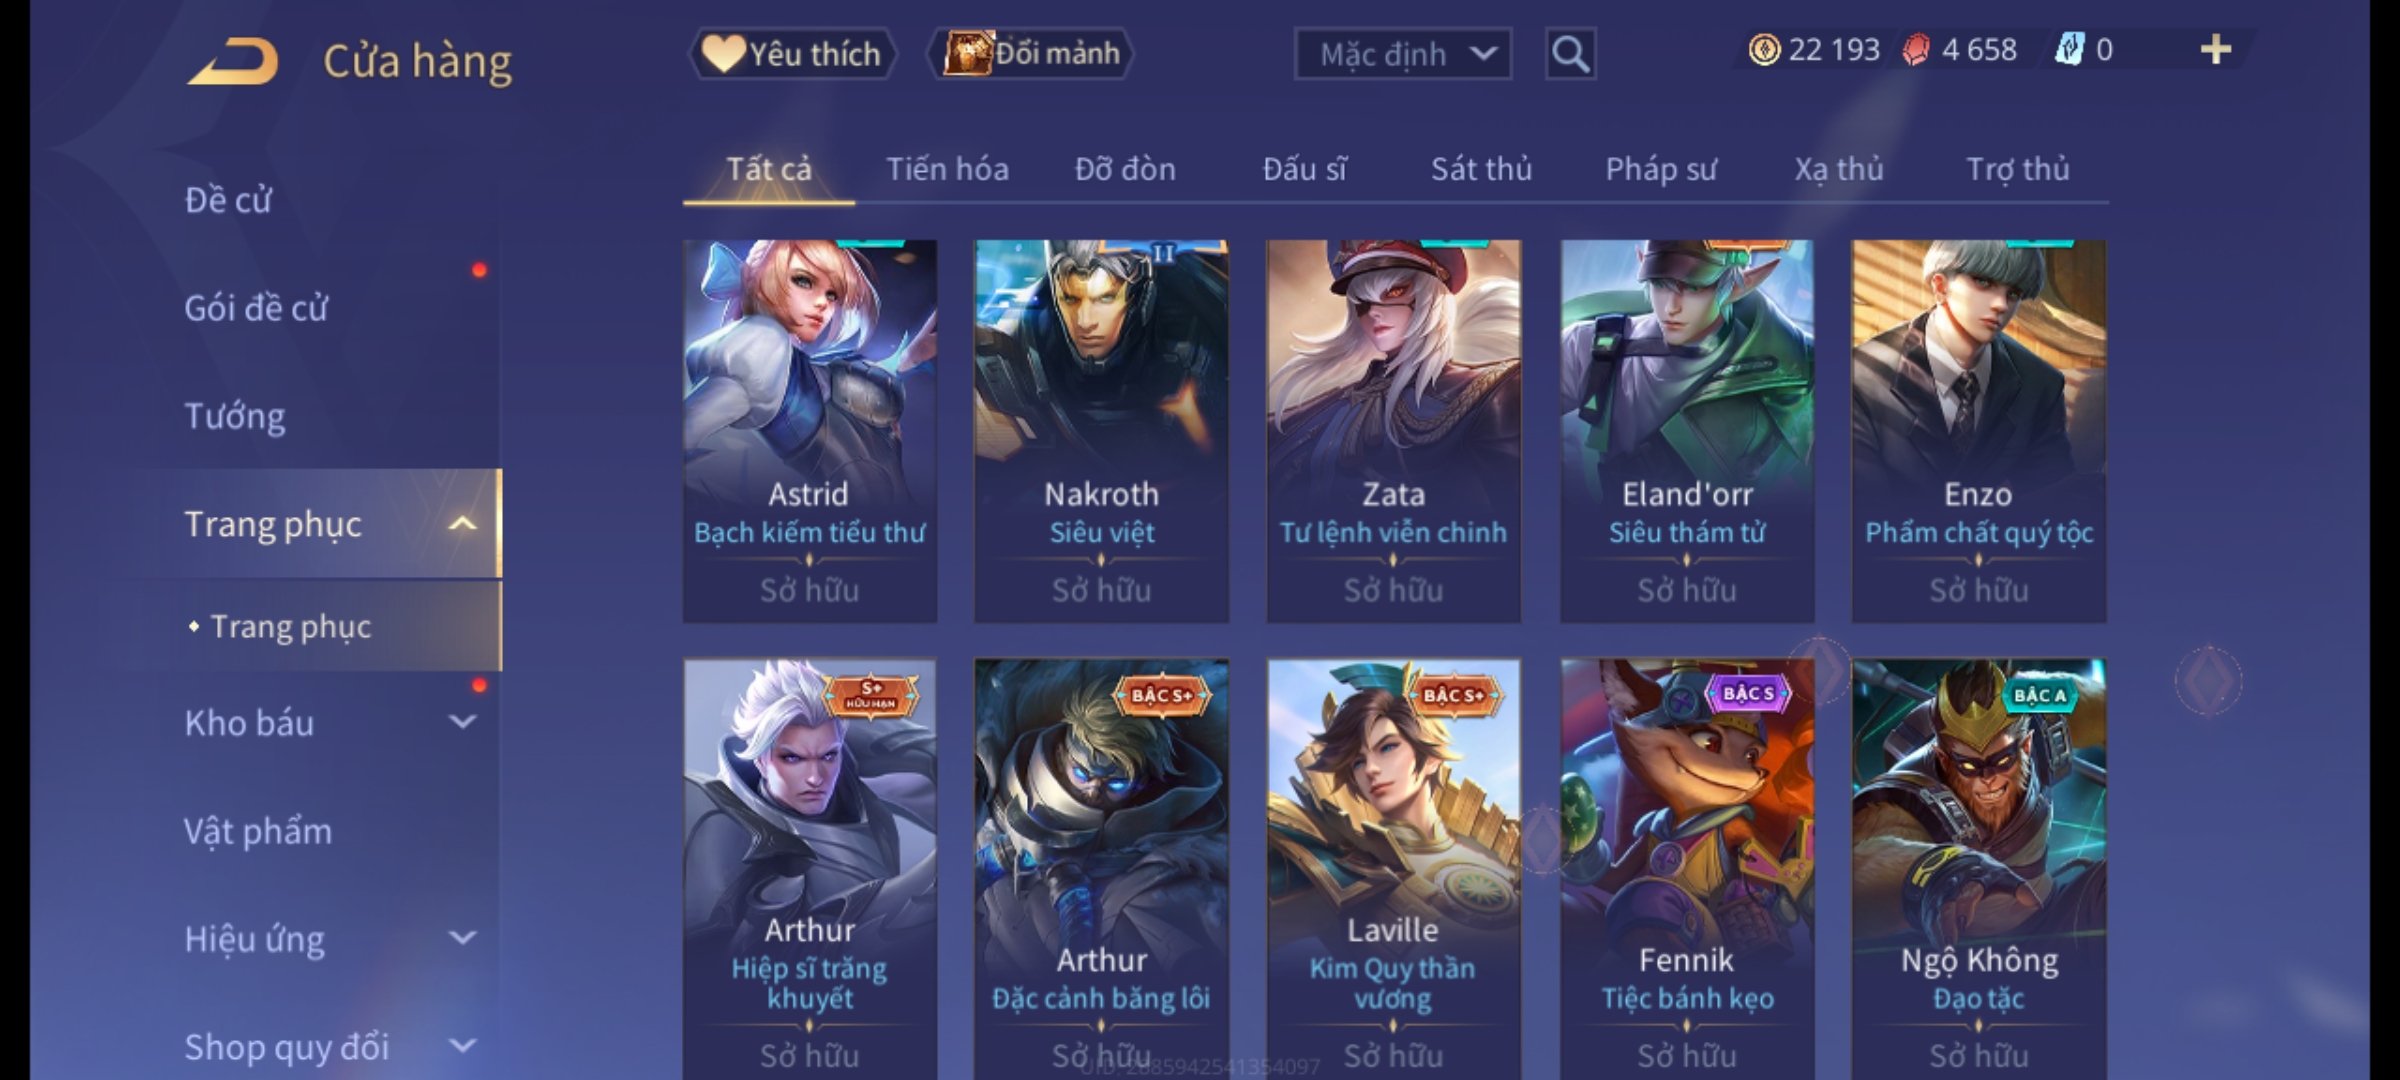Select Zata Tư lệnh viễn chinh skin

(1393, 431)
